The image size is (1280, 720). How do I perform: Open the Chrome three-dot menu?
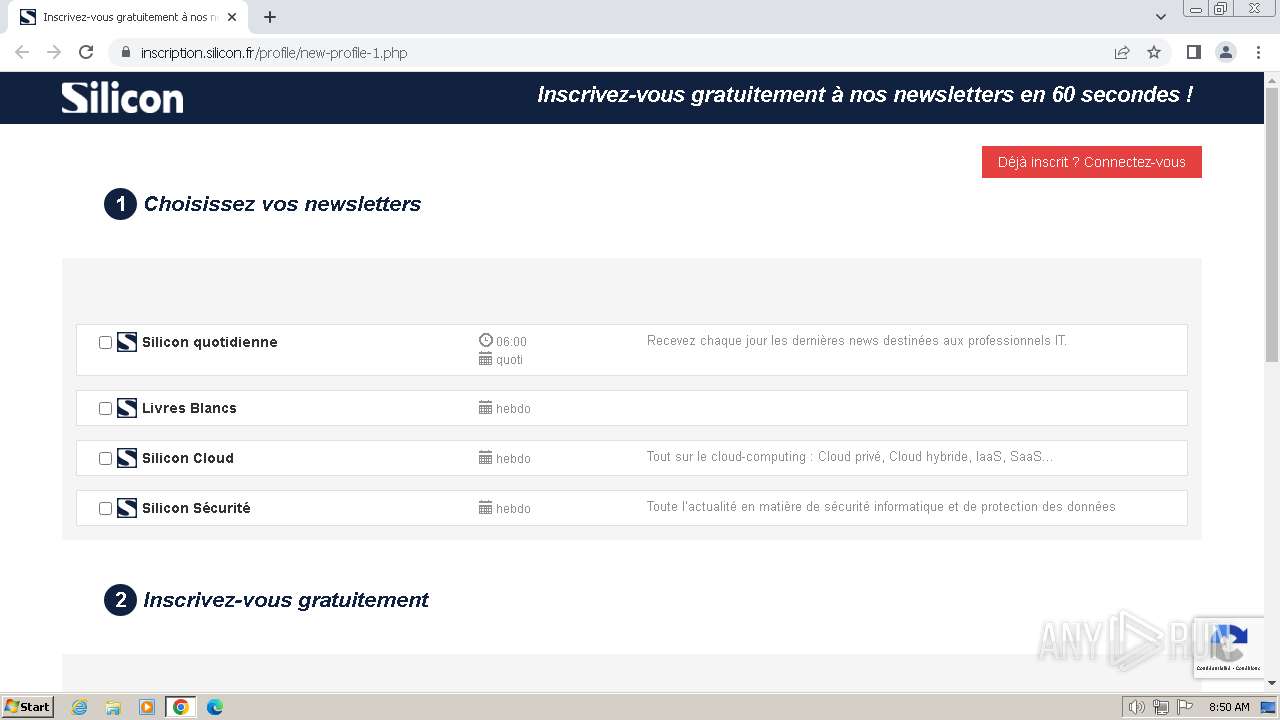1259,52
